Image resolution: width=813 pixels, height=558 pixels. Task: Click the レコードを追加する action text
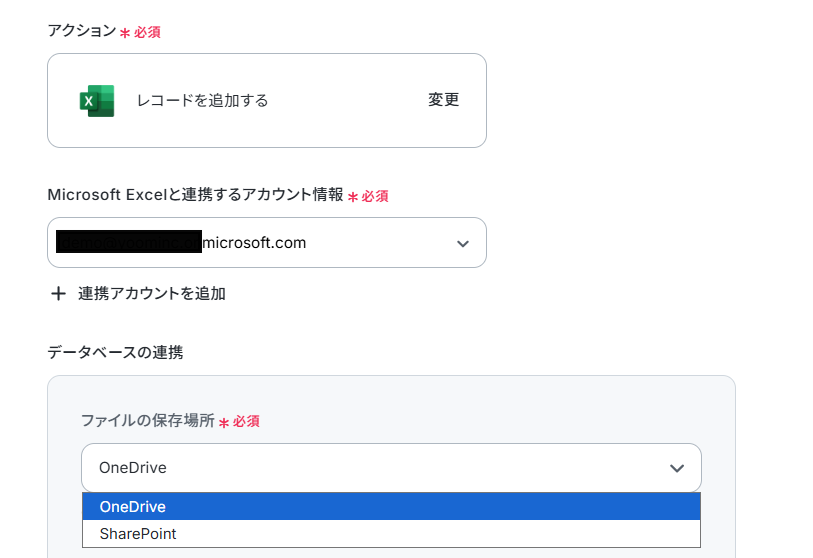(x=202, y=100)
